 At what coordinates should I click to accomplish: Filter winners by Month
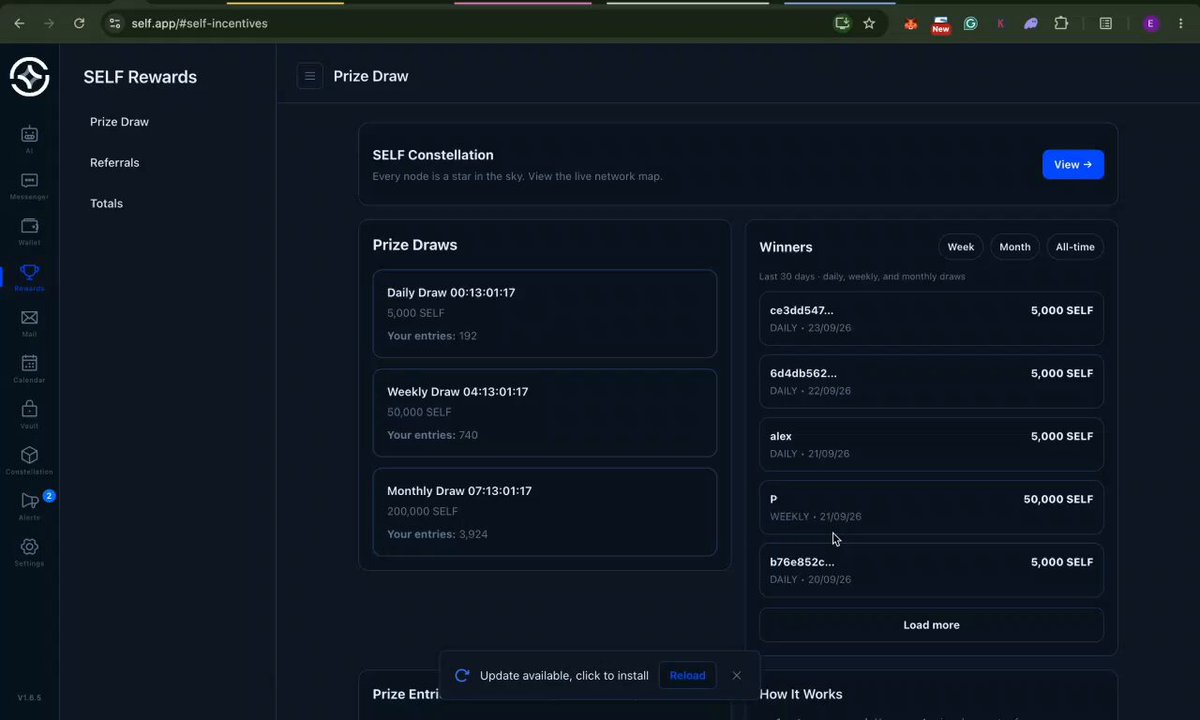1015,247
